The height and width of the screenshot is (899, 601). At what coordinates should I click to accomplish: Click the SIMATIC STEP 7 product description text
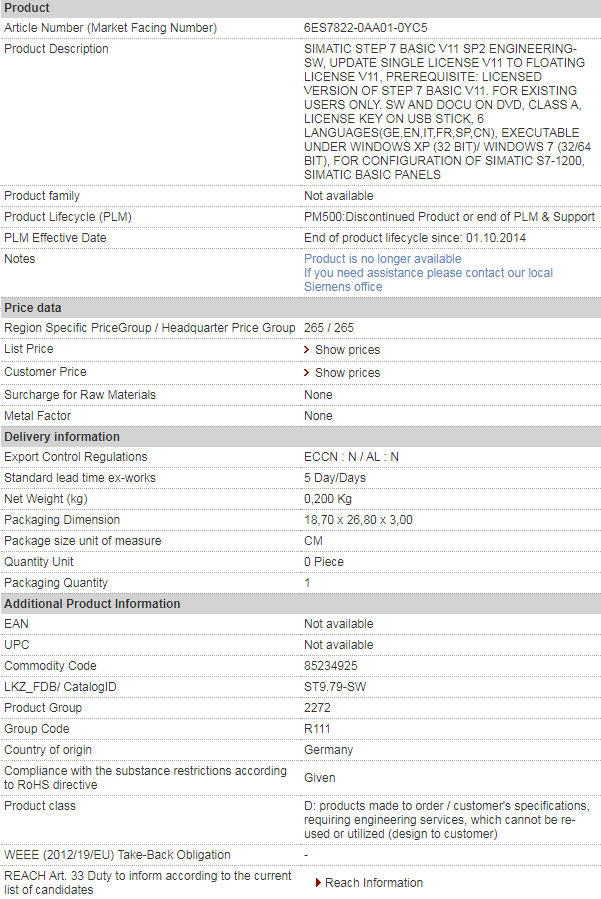[447, 111]
